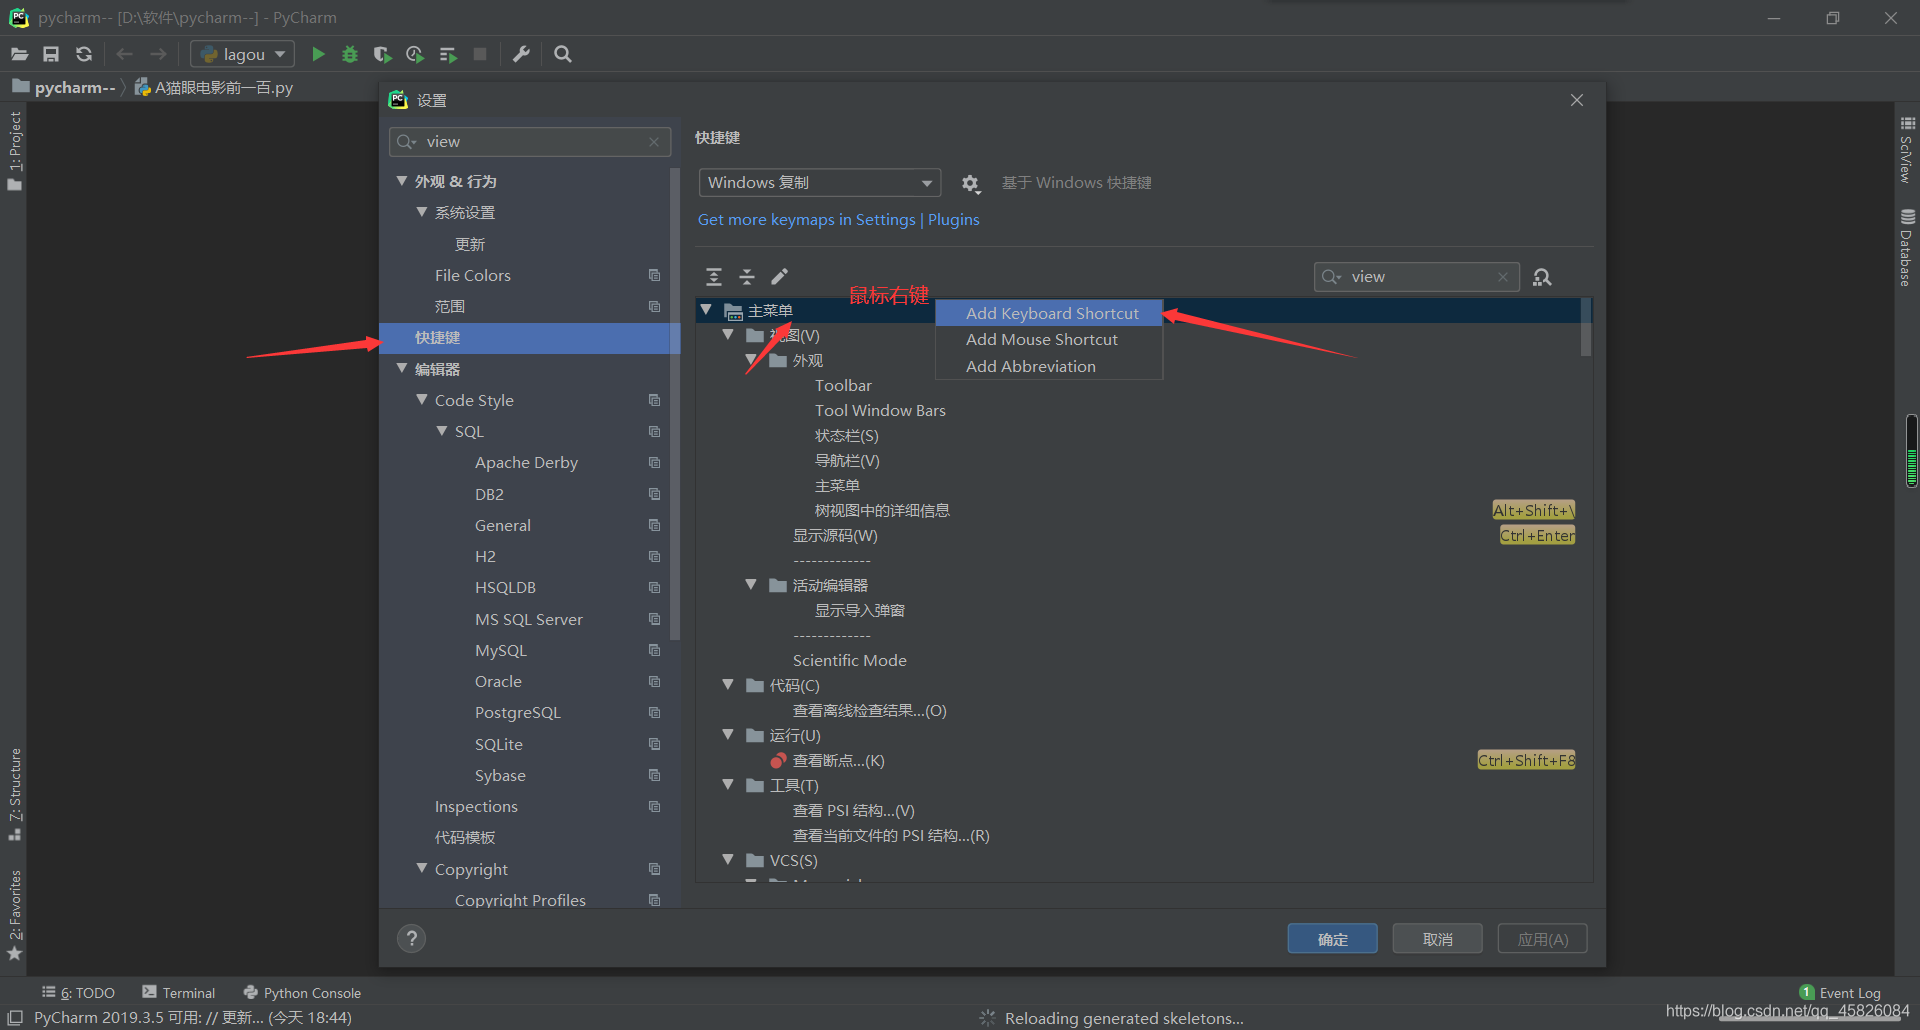Click the Open folder toolbar icon

tap(19, 54)
